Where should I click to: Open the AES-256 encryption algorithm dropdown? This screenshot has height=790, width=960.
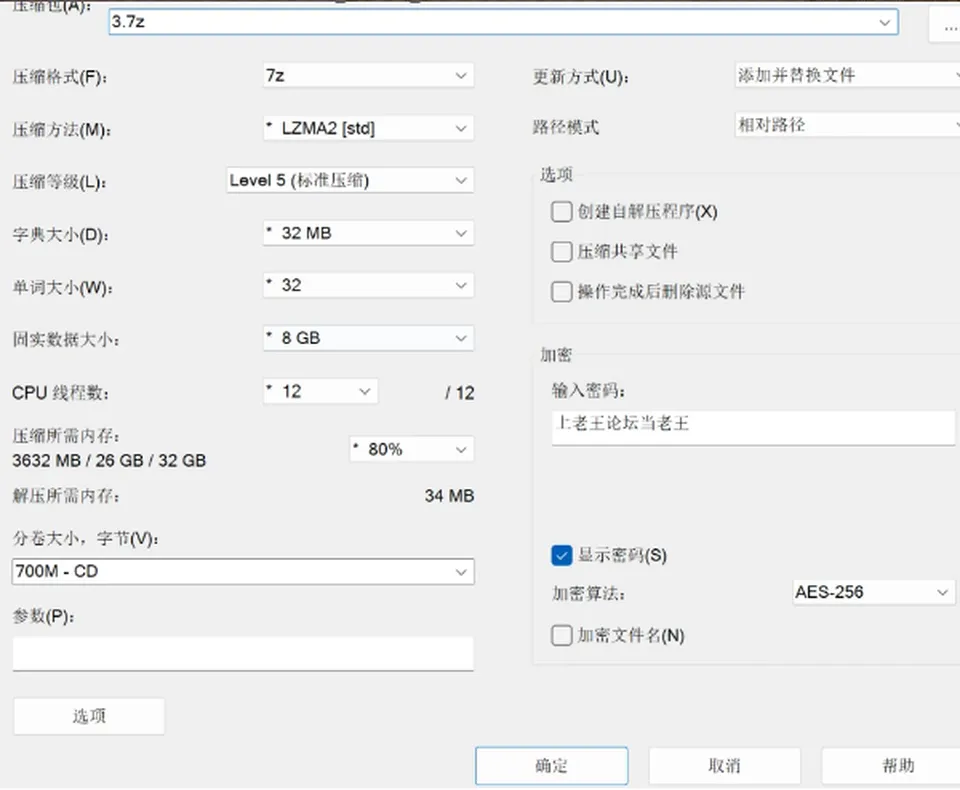(x=874, y=592)
